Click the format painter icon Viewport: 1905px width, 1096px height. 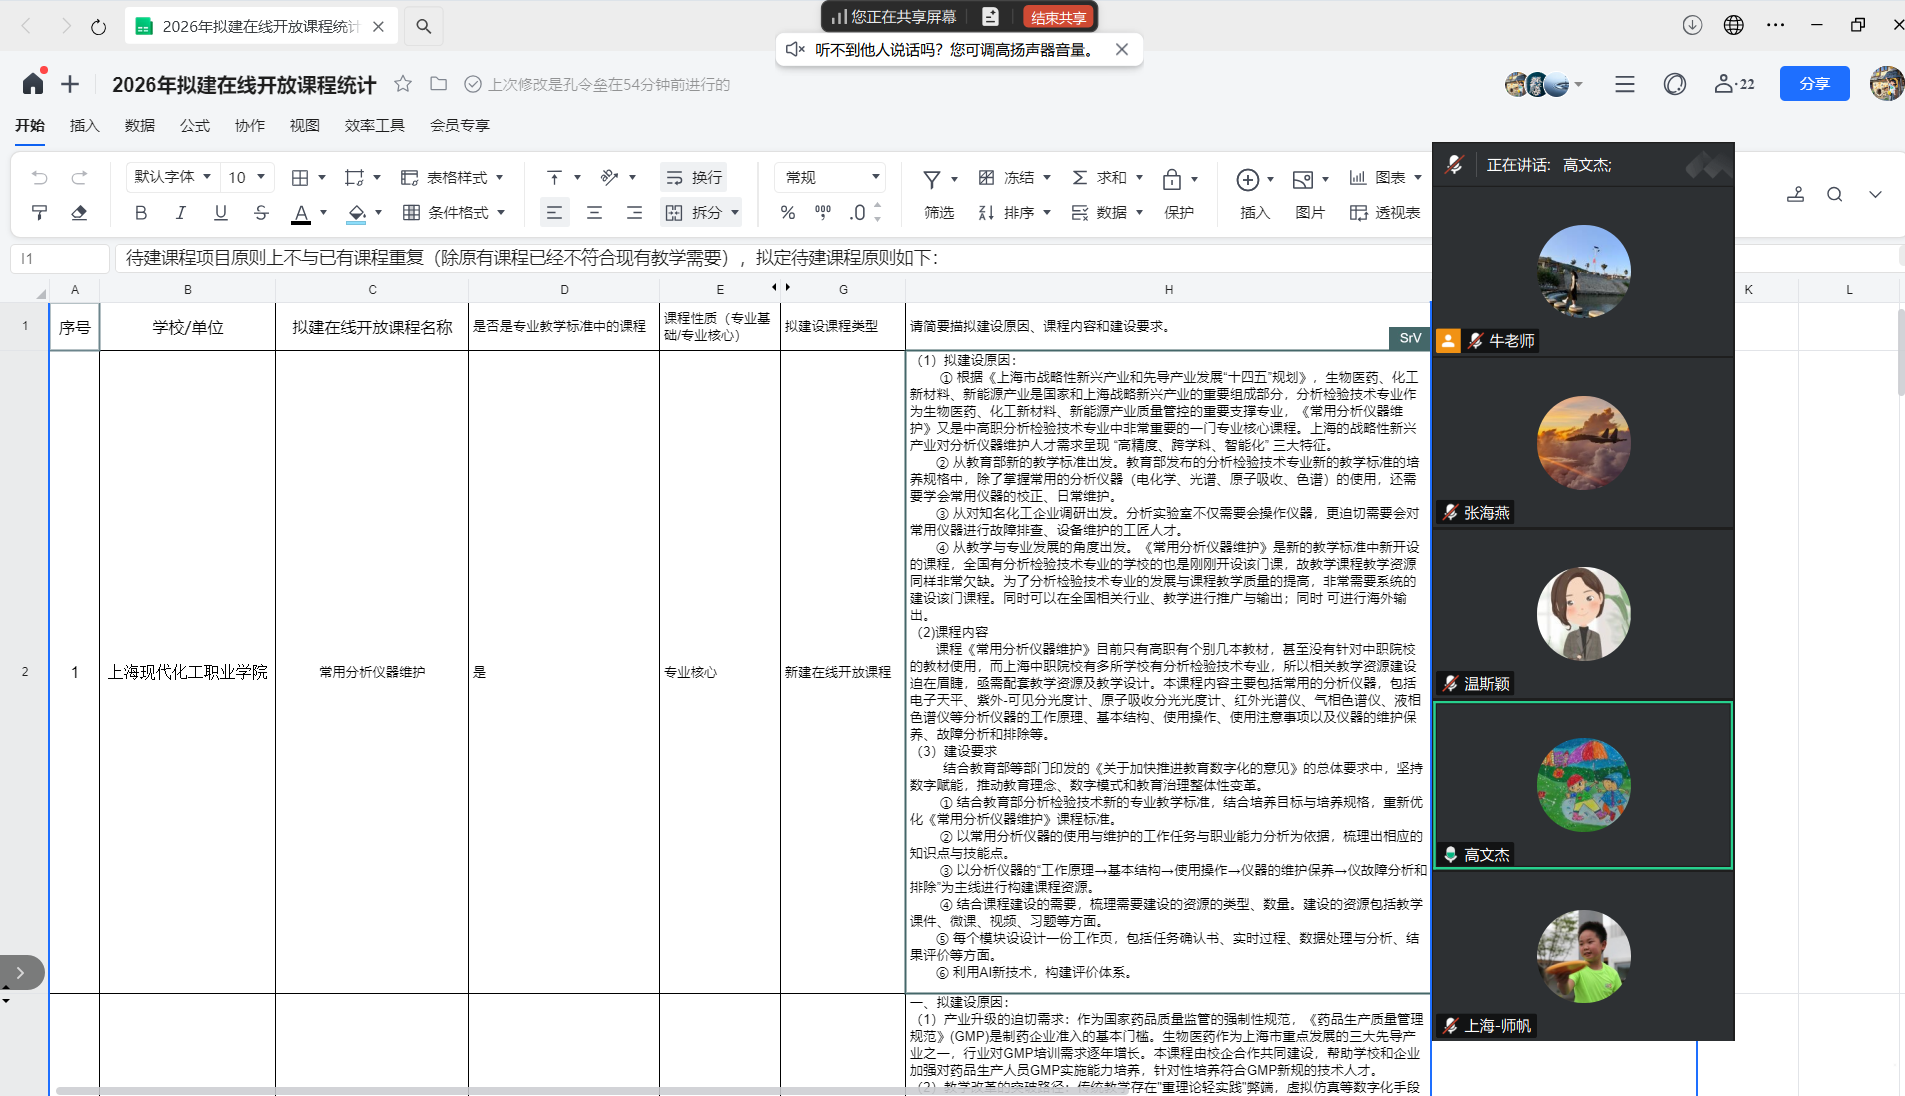pos(39,213)
